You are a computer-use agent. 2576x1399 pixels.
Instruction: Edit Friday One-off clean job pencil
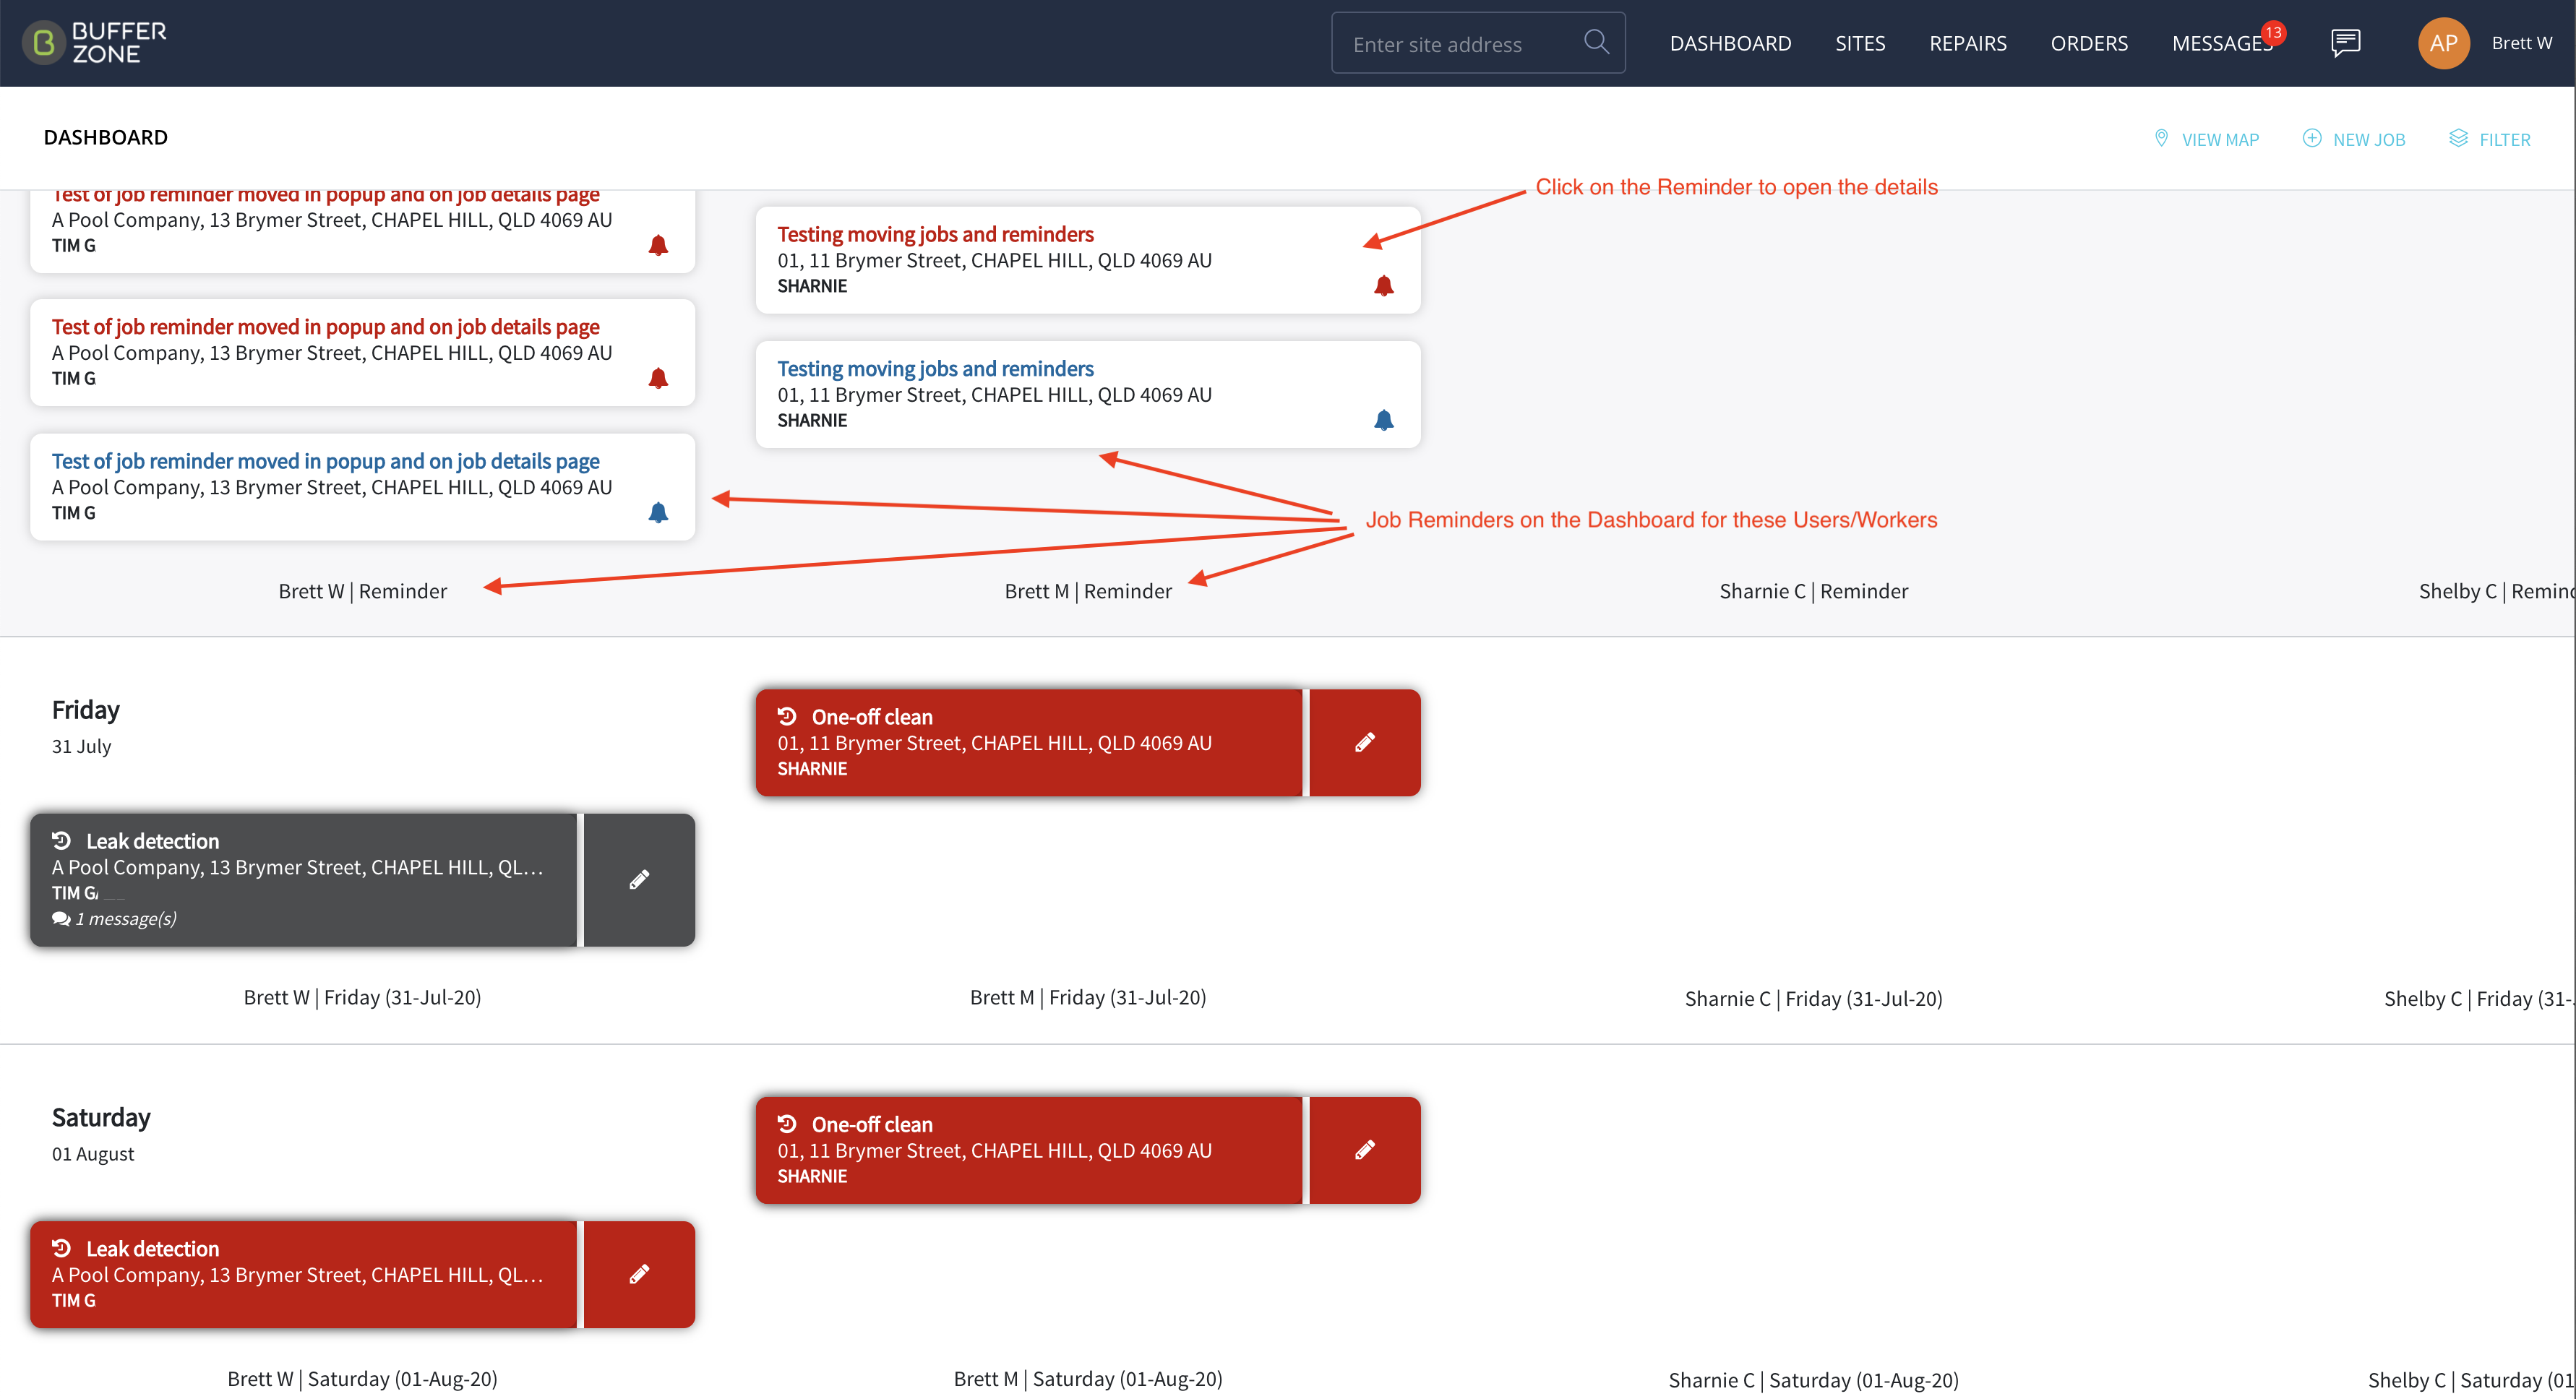(x=1364, y=742)
